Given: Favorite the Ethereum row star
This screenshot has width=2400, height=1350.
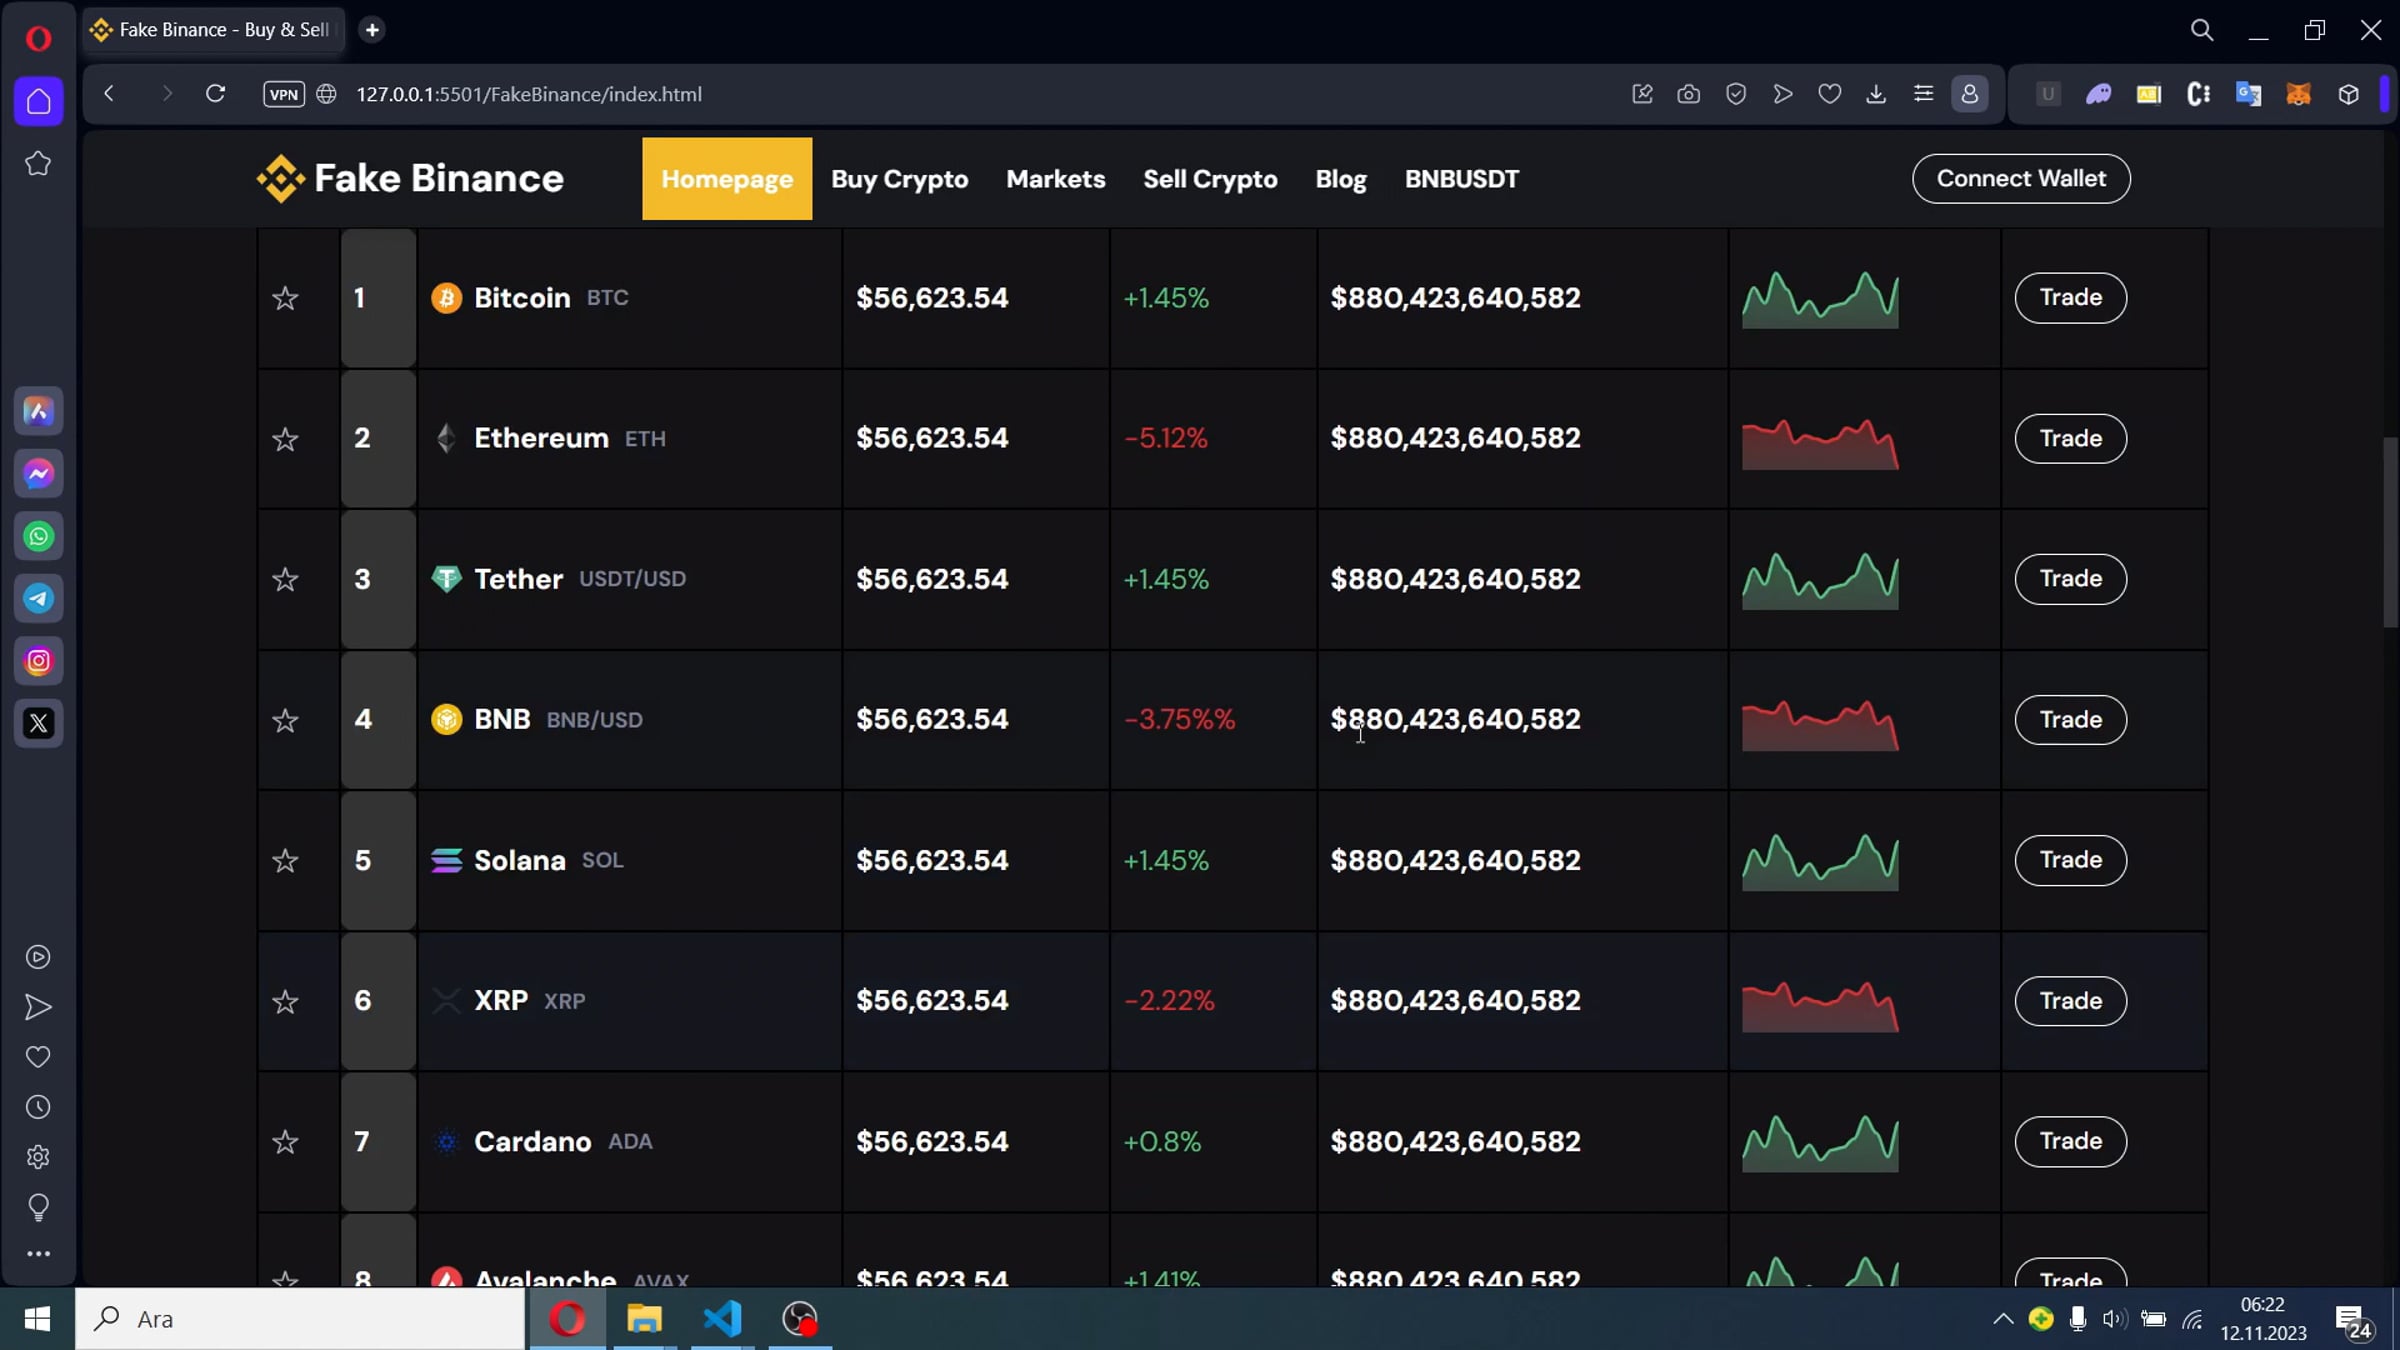Looking at the screenshot, I should (285, 439).
